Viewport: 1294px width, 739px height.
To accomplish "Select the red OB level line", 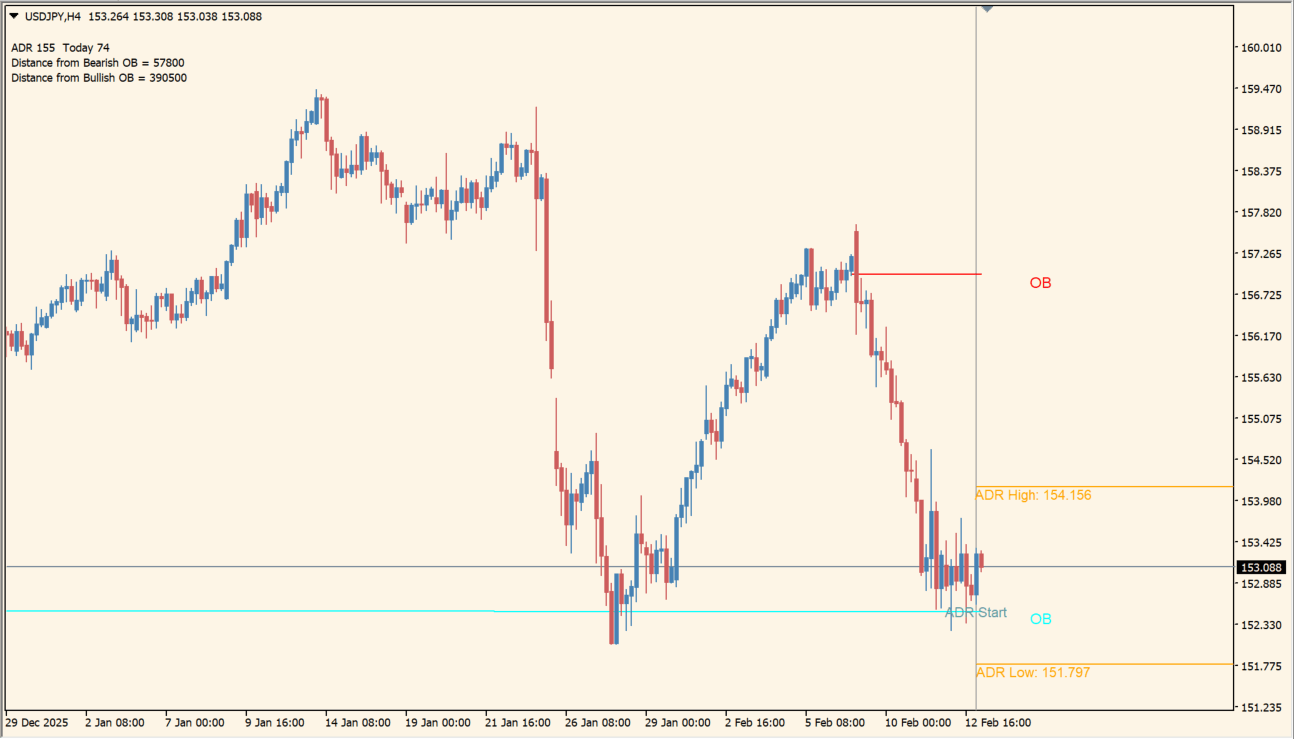I will (x=920, y=271).
